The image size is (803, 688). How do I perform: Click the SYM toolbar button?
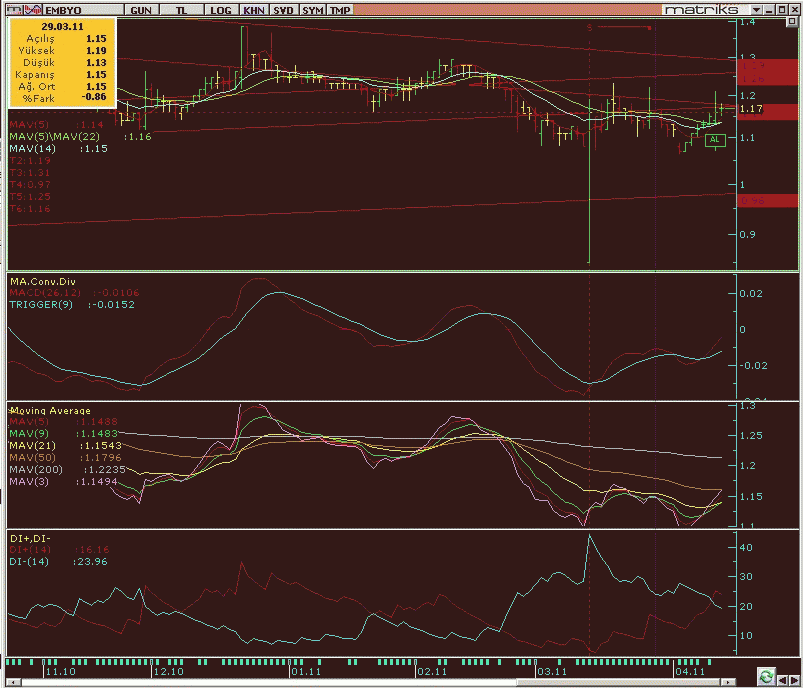pyautogui.click(x=312, y=10)
